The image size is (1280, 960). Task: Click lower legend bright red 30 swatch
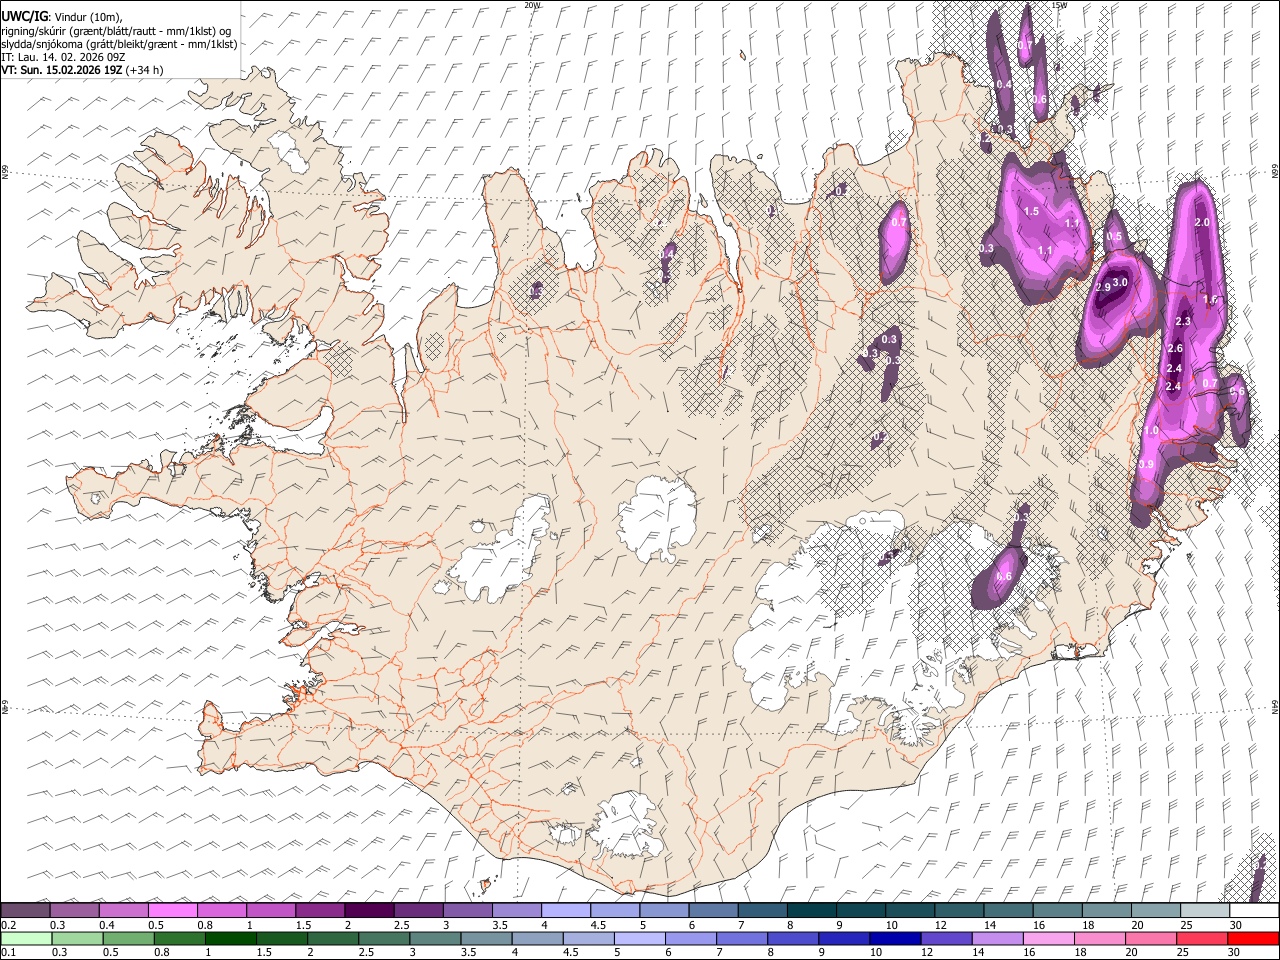[x=1252, y=939]
